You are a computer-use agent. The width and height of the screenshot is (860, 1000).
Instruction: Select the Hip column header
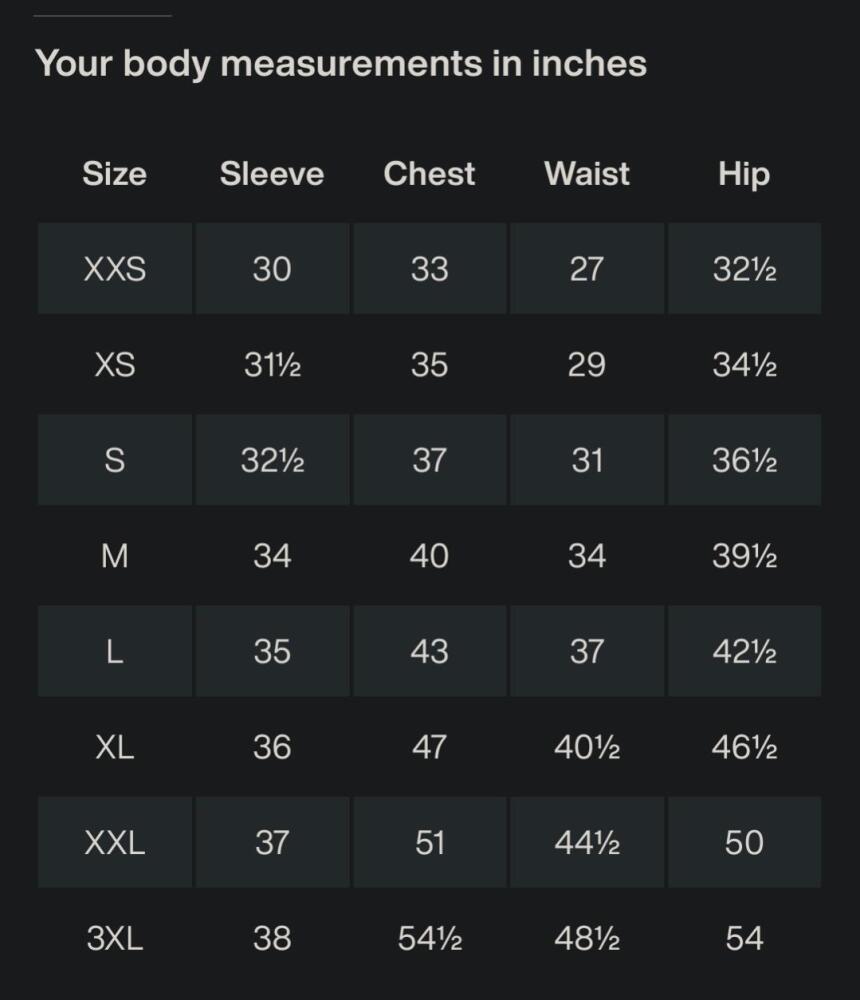click(x=744, y=175)
